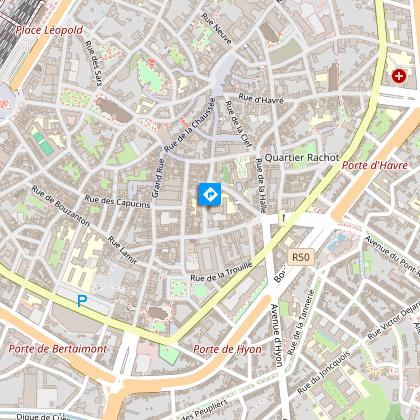Click the blue directions marker icon

(x=210, y=194)
